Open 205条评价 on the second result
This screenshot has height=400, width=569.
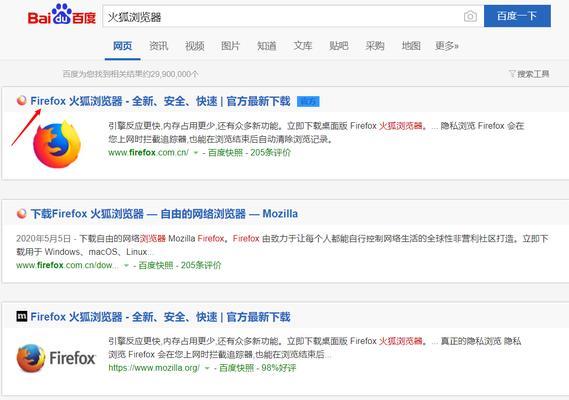[x=201, y=265]
